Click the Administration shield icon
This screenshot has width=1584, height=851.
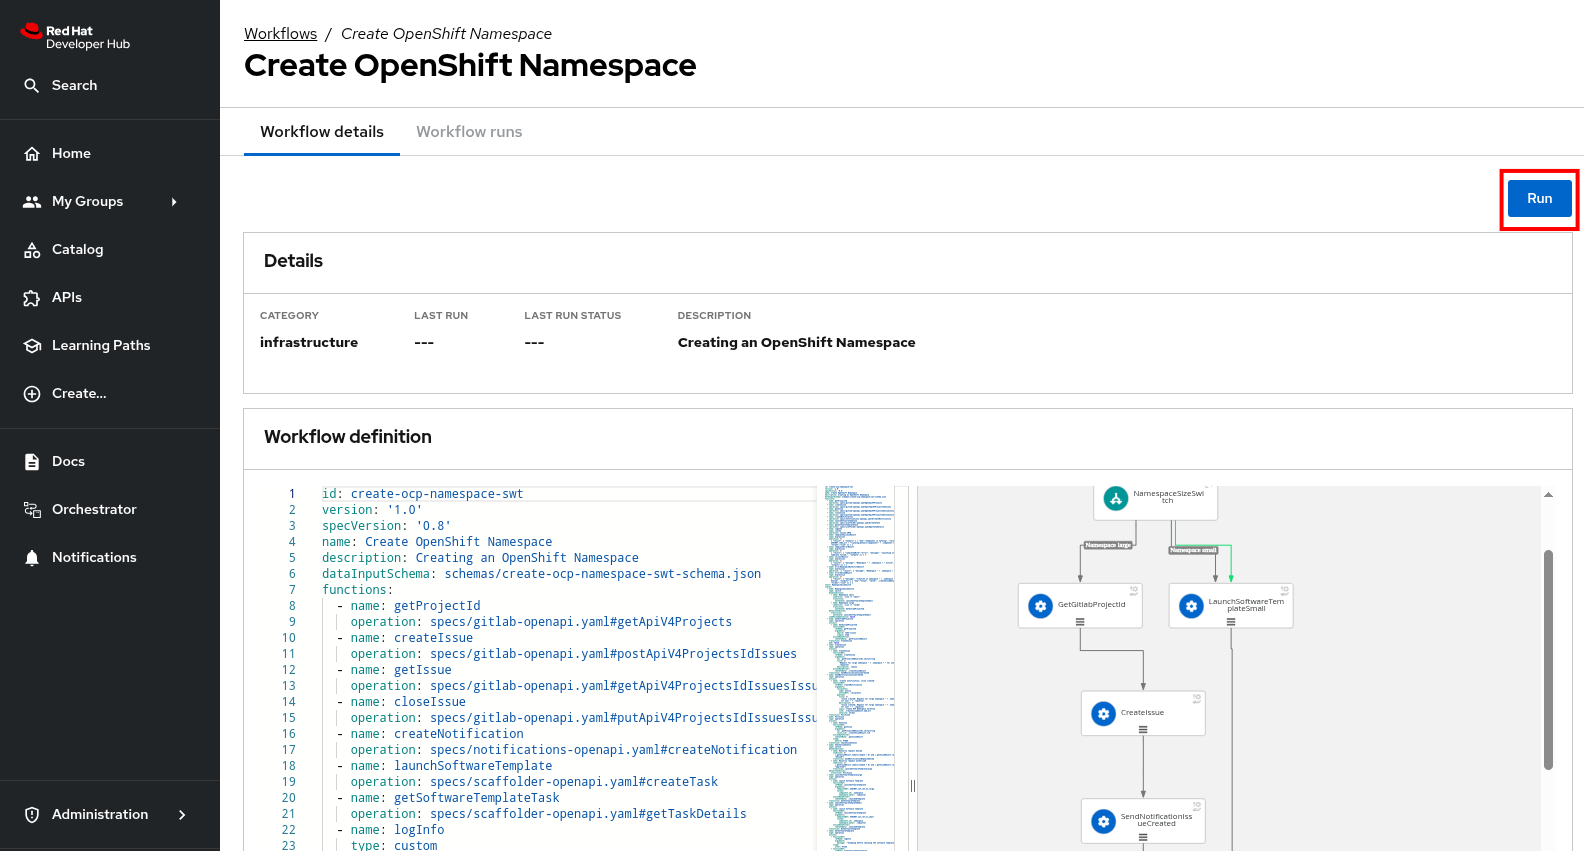click(x=32, y=815)
